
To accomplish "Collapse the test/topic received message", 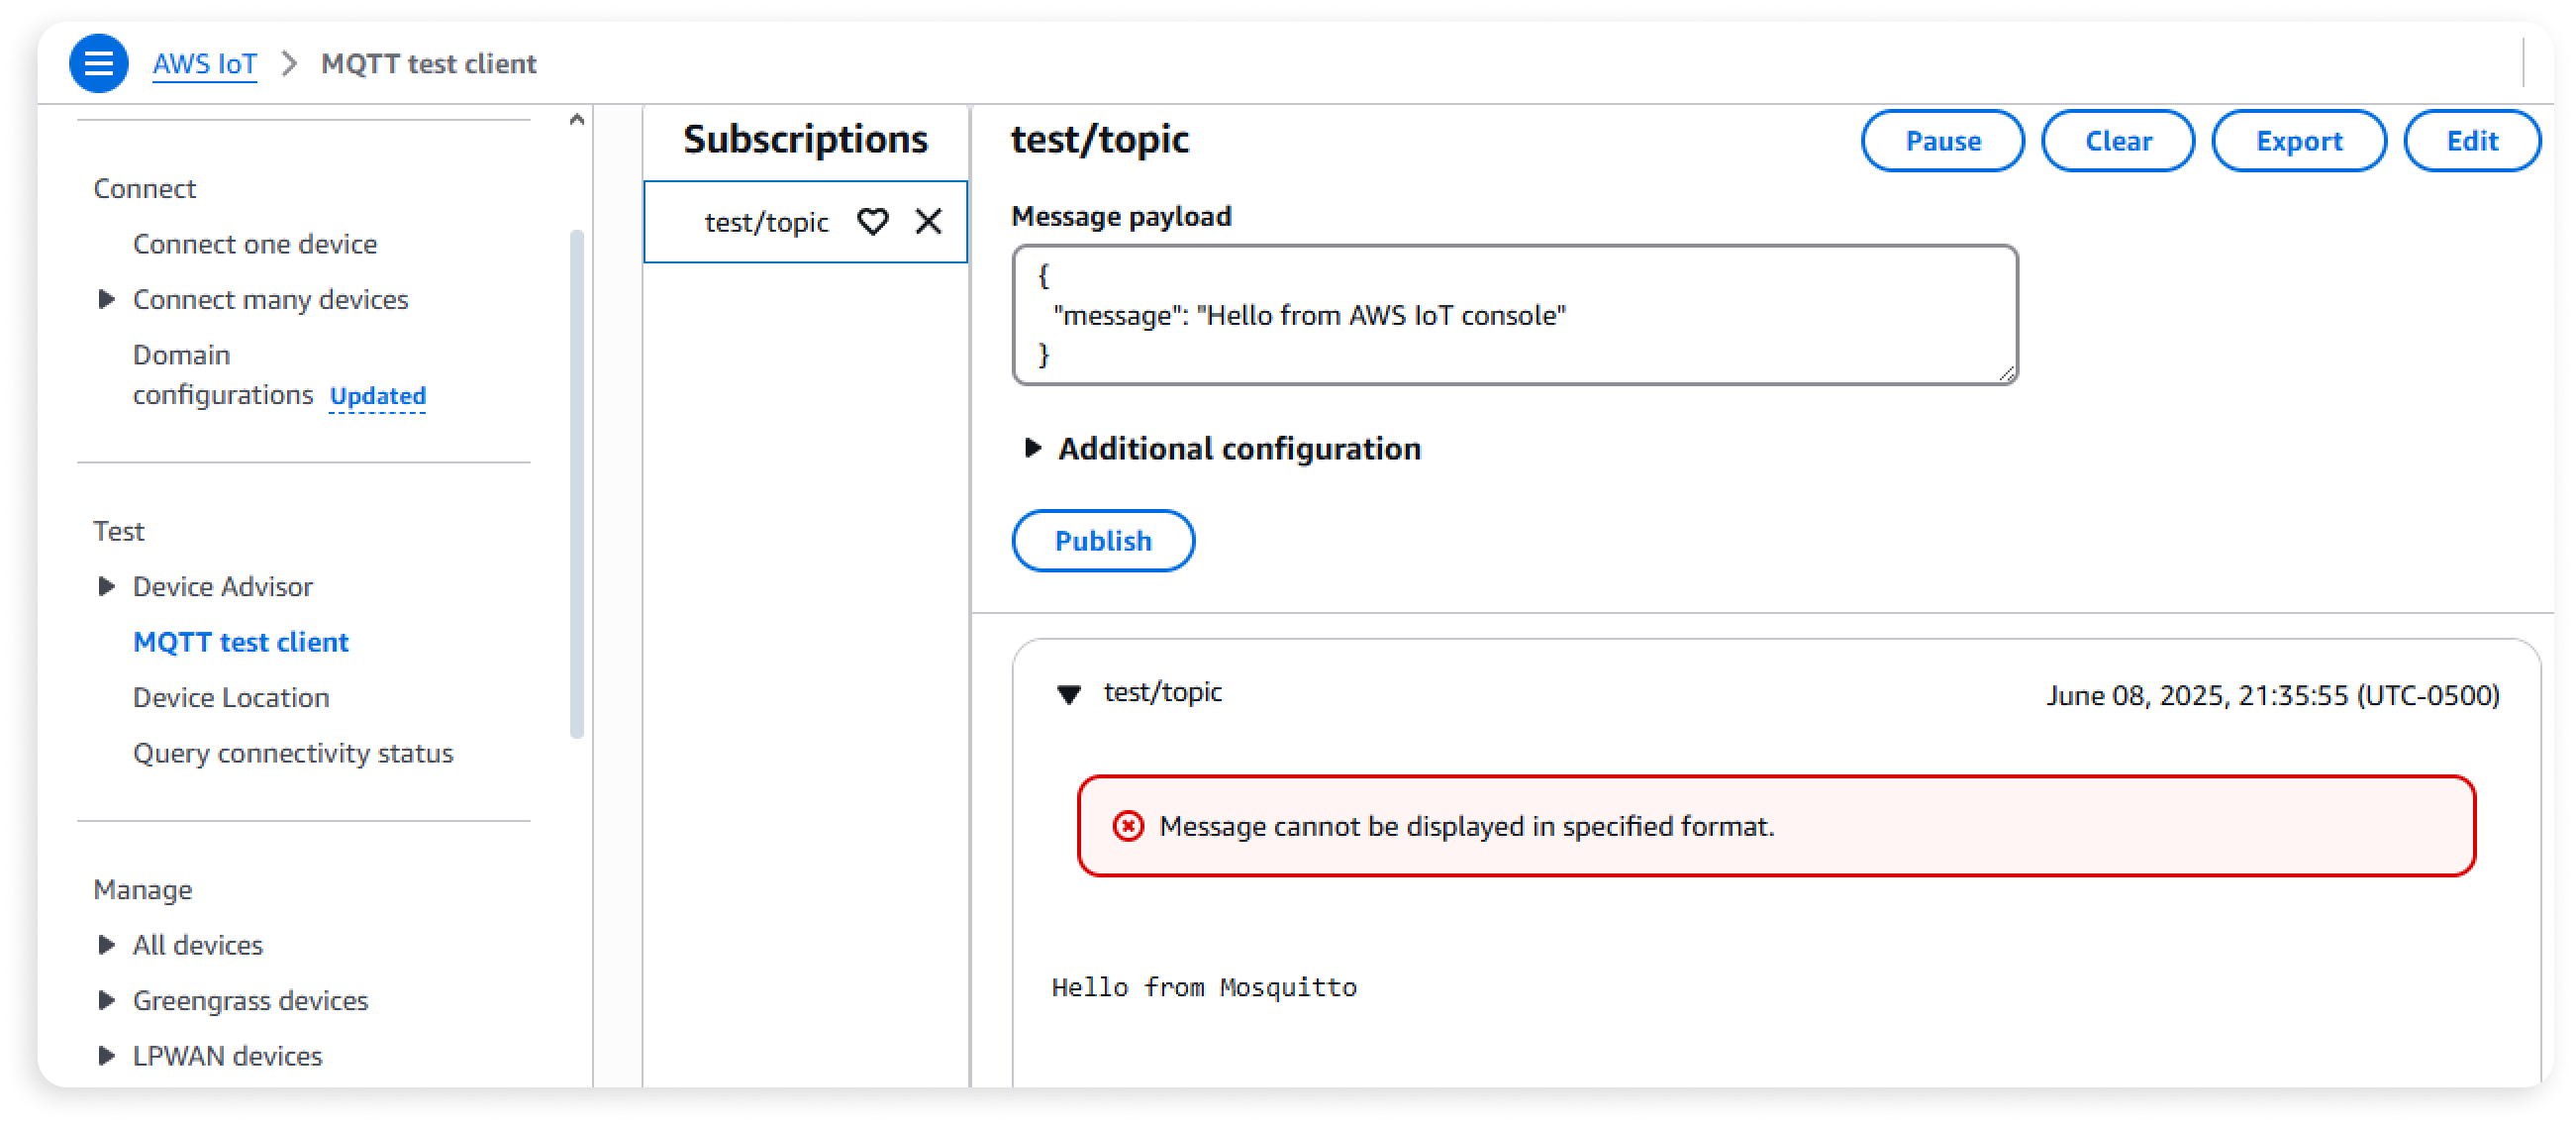I will (1069, 693).
